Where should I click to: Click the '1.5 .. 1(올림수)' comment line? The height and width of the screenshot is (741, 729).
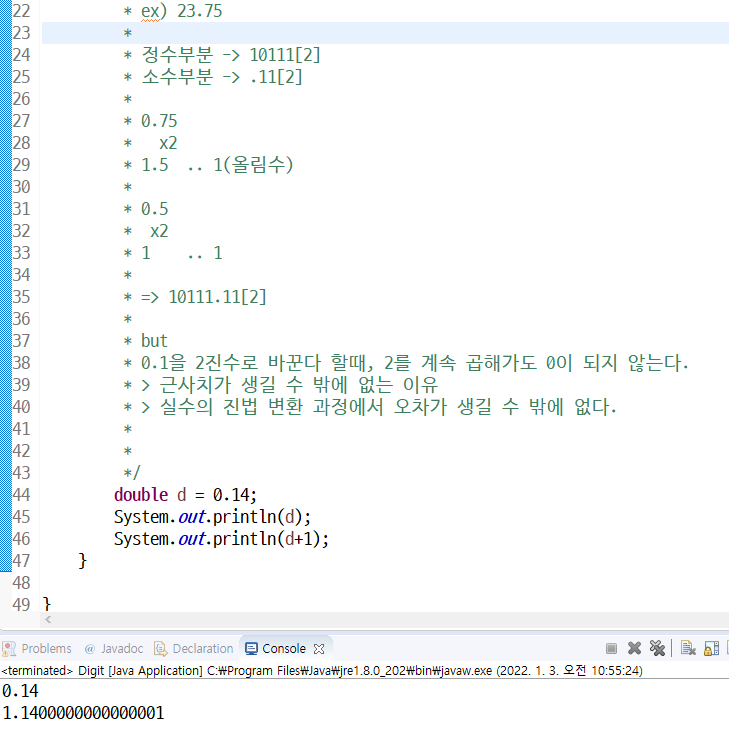[217, 165]
